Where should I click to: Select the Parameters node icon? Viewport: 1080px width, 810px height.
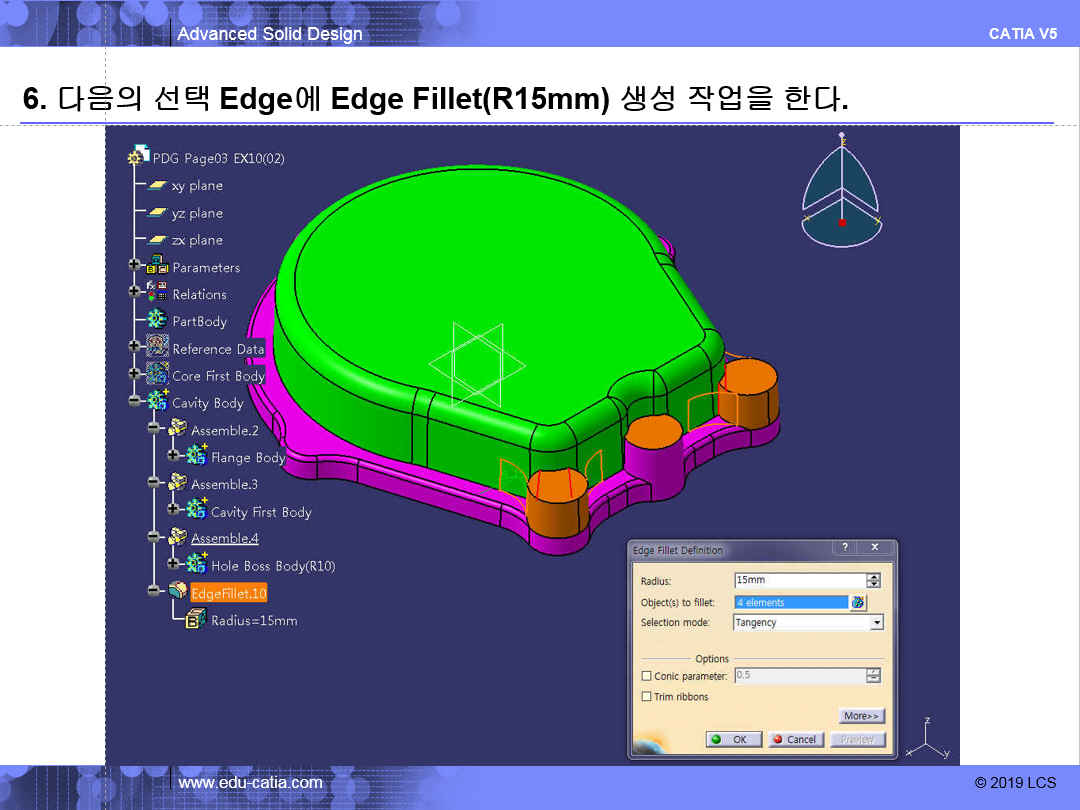tap(157, 267)
